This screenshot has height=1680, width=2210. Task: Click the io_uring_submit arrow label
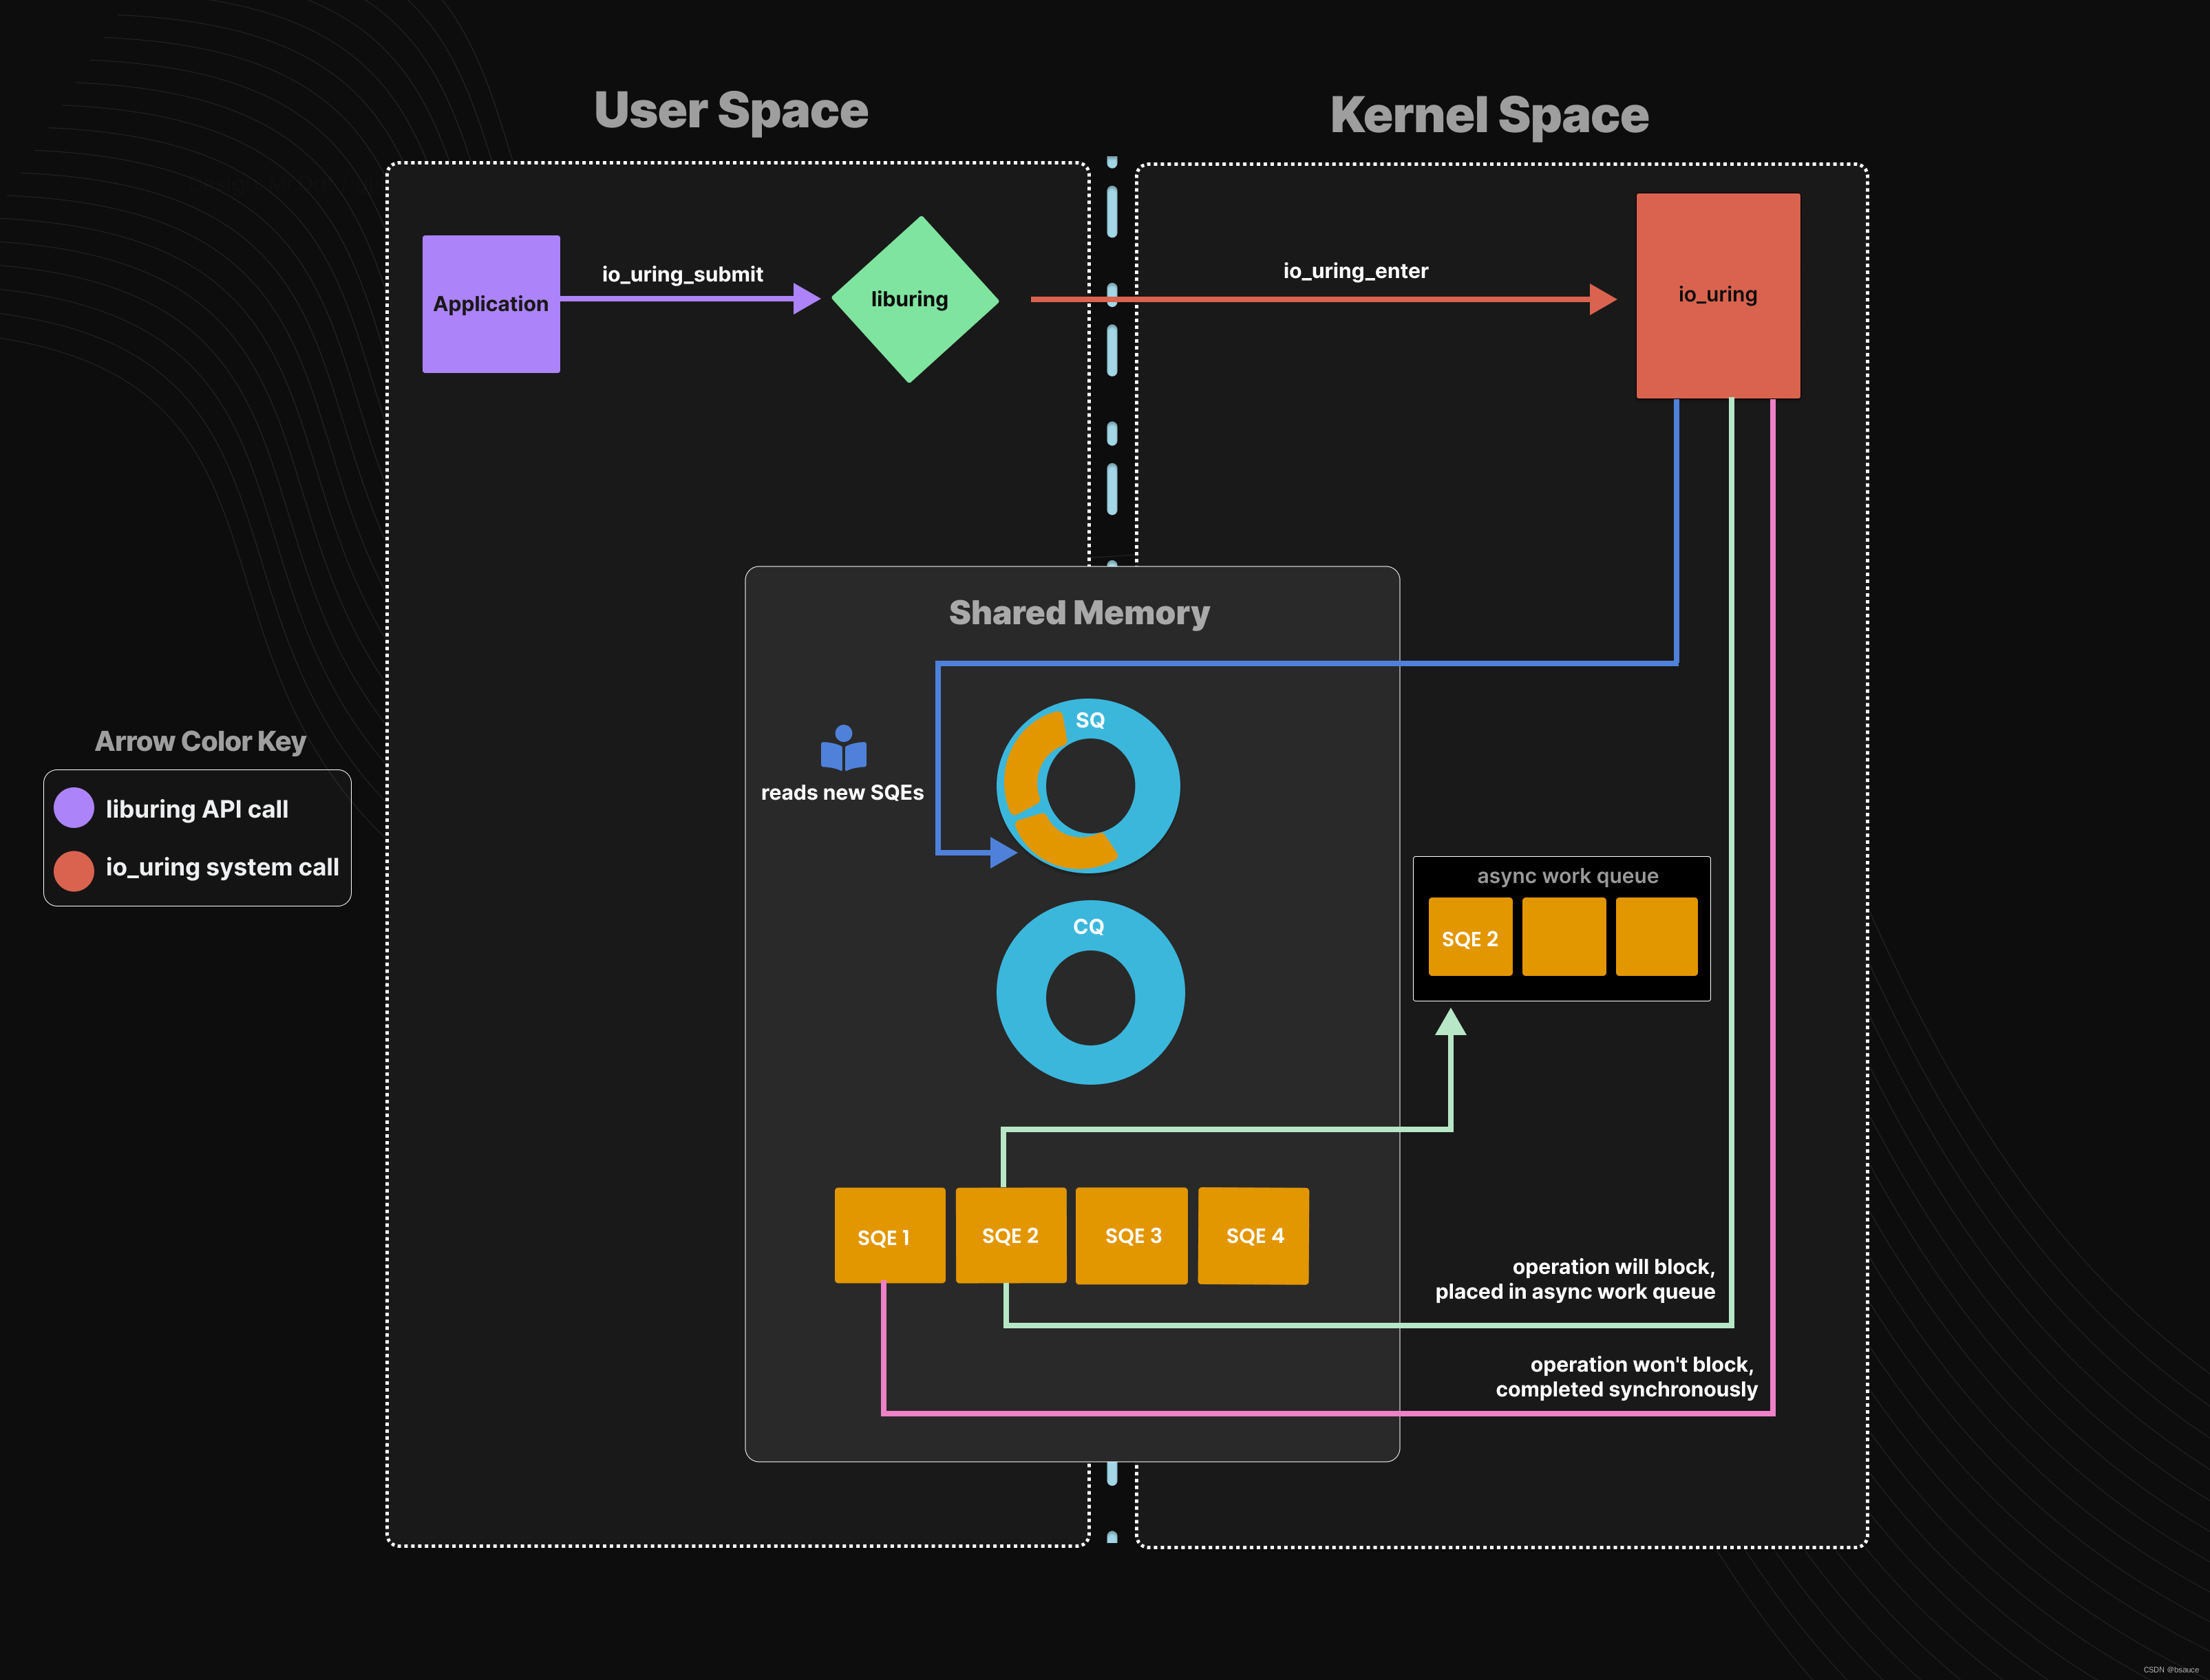(682, 273)
